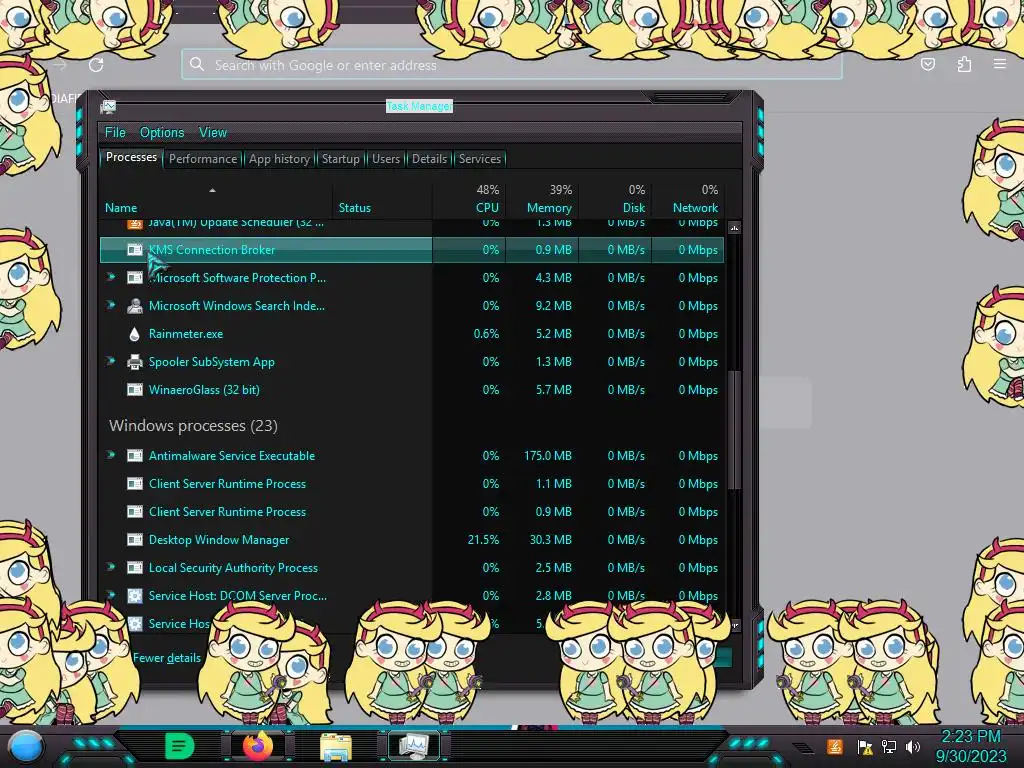Screen dimensions: 1024x768
Task: Click the Rainmeter.exe droplet icon
Action: 135,334
